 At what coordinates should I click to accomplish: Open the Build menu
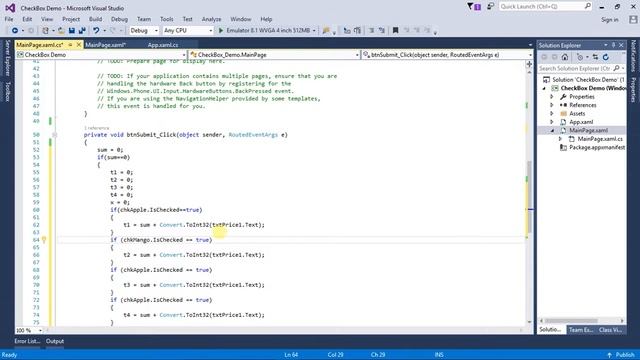pos(96,19)
